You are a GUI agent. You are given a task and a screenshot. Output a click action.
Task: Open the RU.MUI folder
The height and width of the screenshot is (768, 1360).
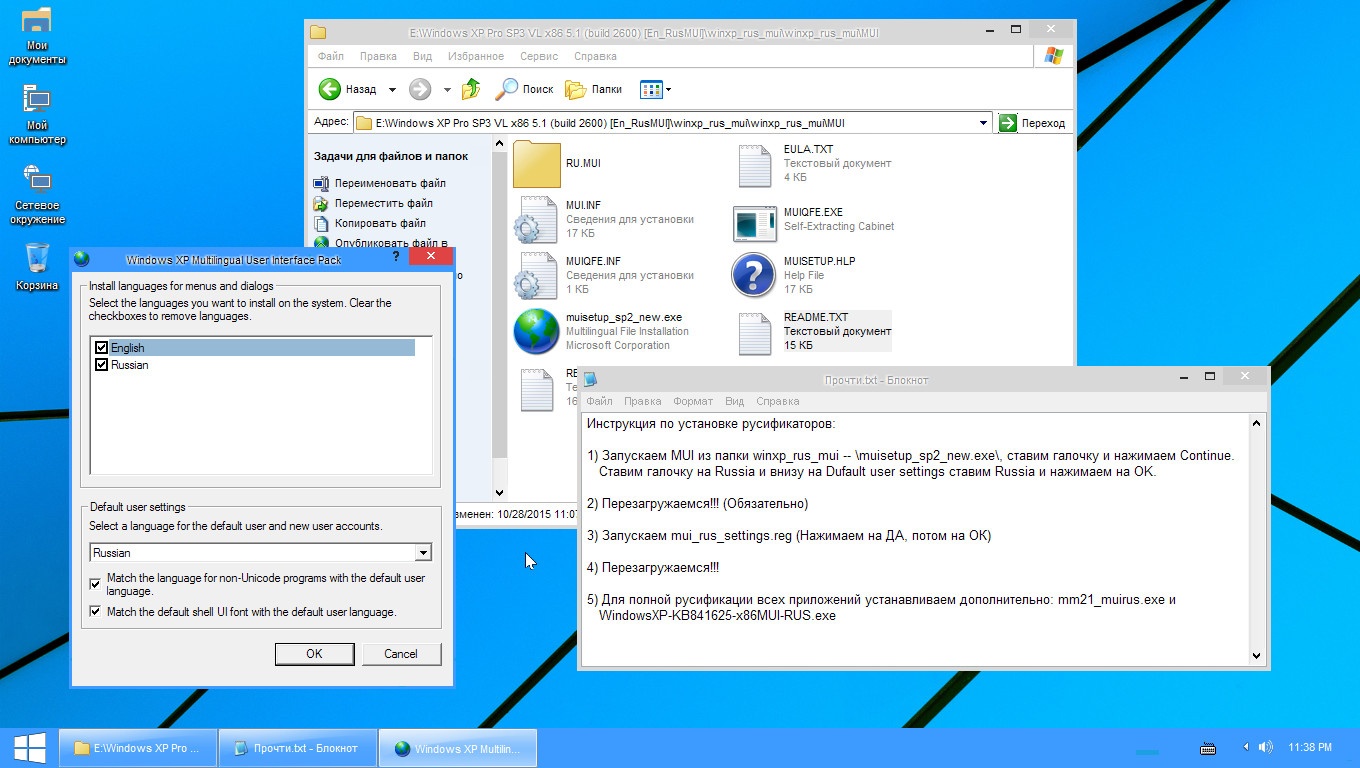pos(536,164)
